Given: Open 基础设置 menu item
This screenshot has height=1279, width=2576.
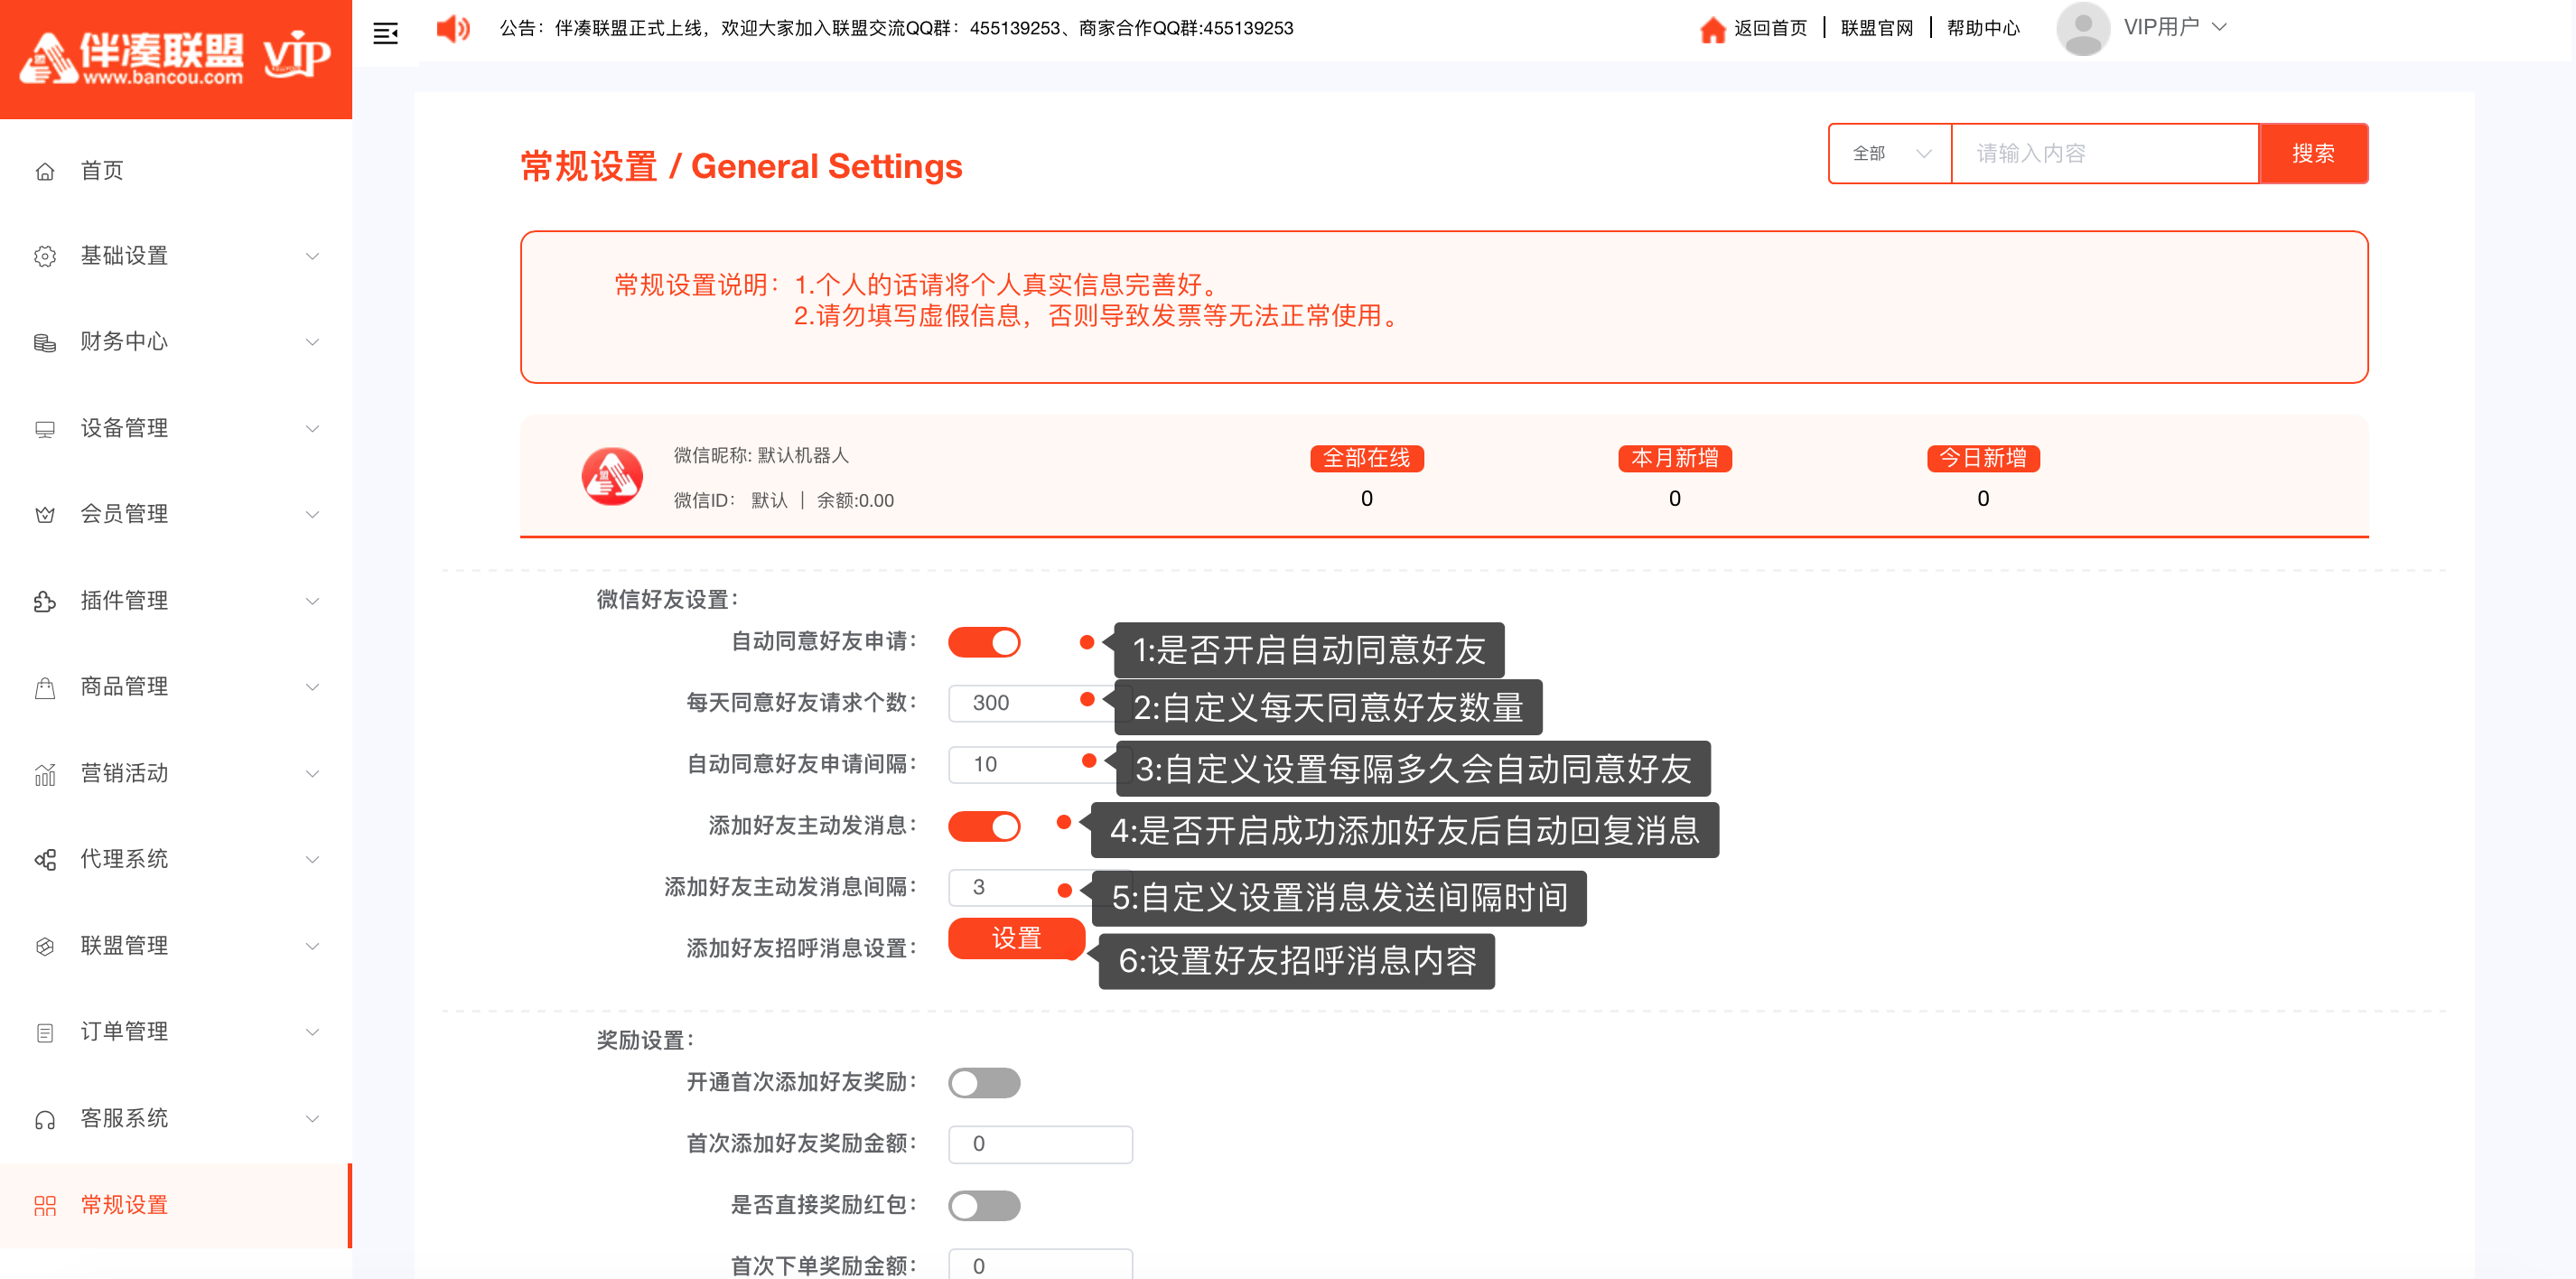Looking at the screenshot, I should point(176,256).
